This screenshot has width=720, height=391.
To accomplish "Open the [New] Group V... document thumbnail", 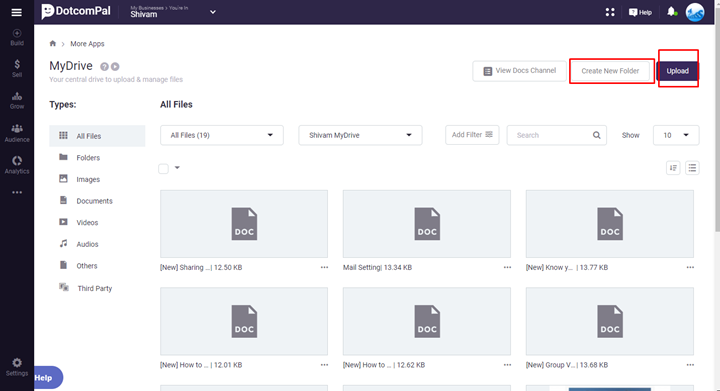I will [x=610, y=321].
